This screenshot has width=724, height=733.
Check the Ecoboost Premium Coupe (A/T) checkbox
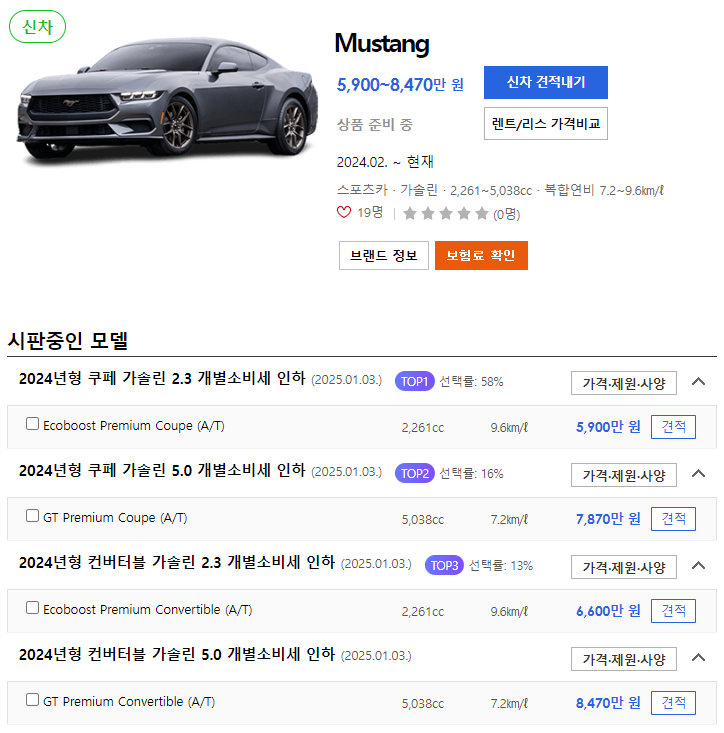coord(32,424)
